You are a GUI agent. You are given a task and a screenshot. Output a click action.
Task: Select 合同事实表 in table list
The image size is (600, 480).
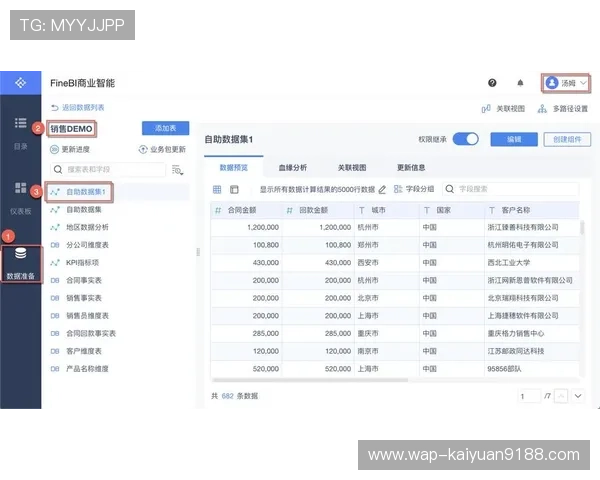click(x=76, y=280)
